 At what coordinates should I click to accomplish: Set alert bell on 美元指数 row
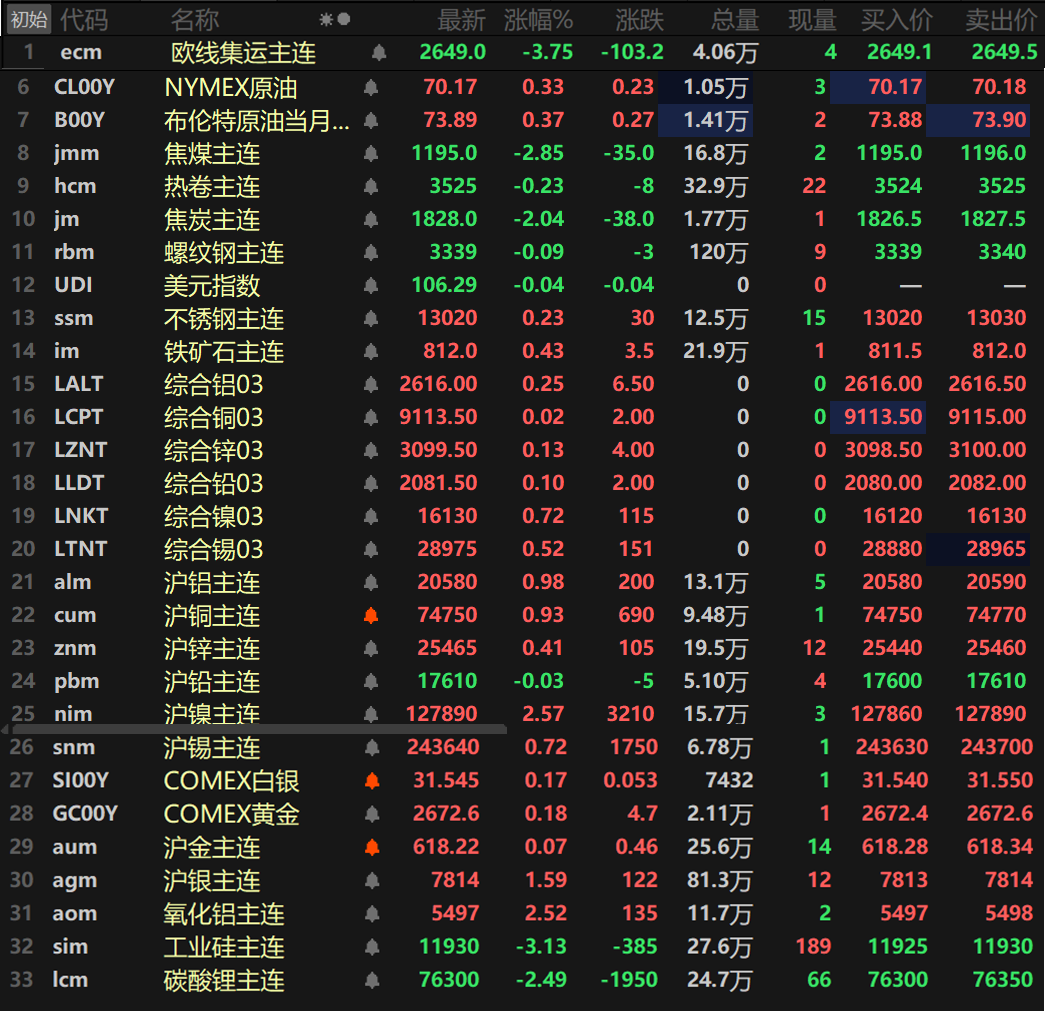click(x=372, y=286)
